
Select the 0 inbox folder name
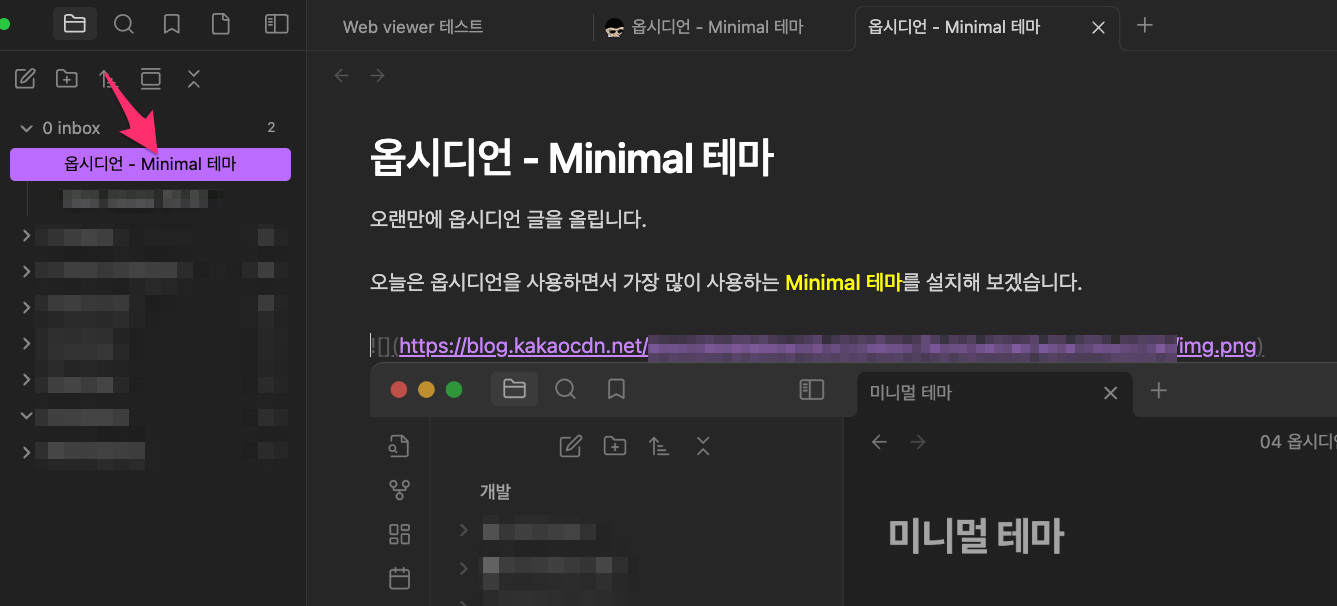(71, 128)
